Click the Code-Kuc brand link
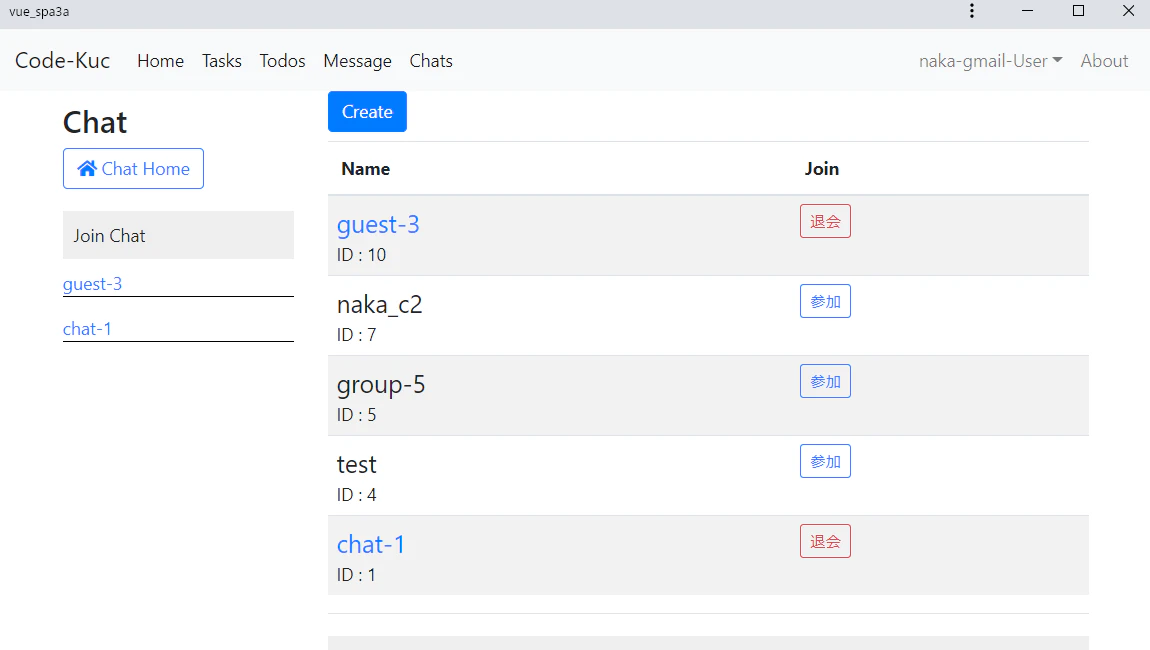The width and height of the screenshot is (1150, 650). (62, 60)
